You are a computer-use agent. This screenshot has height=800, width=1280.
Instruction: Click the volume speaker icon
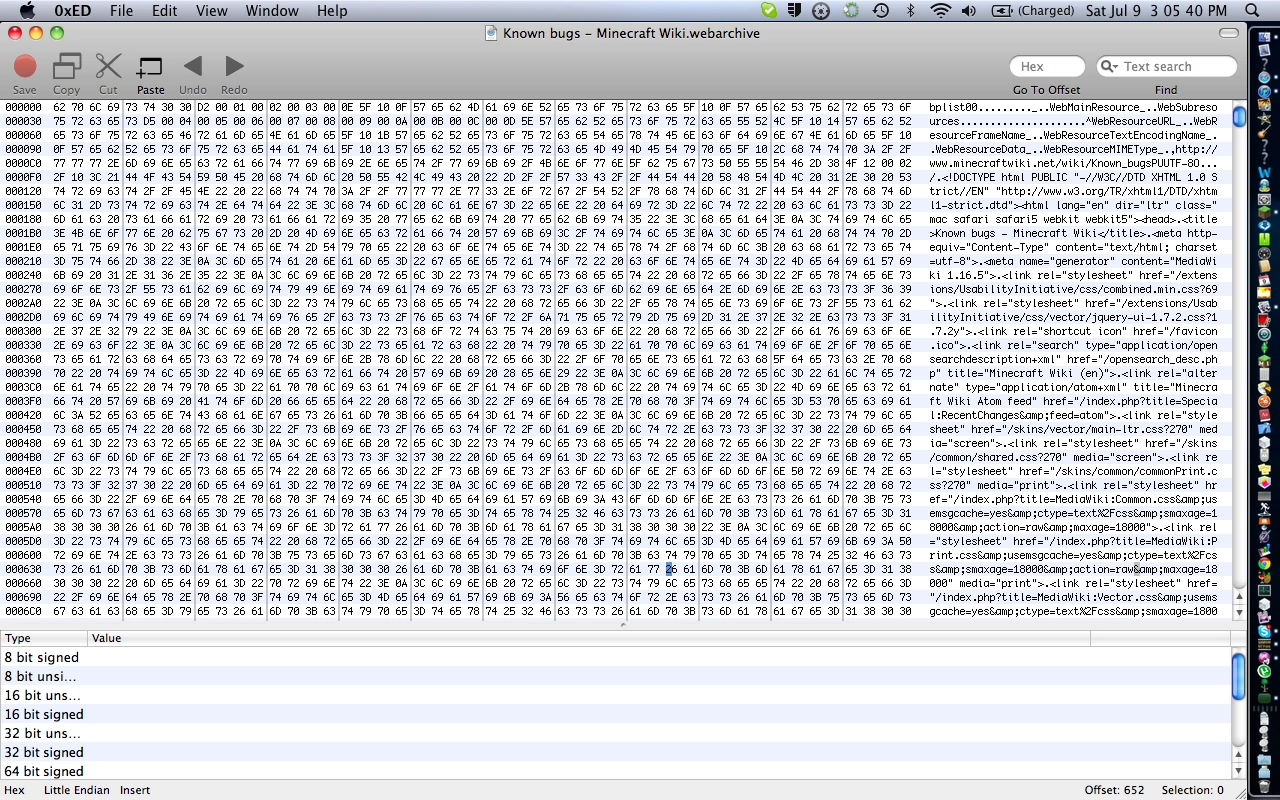pyautogui.click(x=968, y=11)
